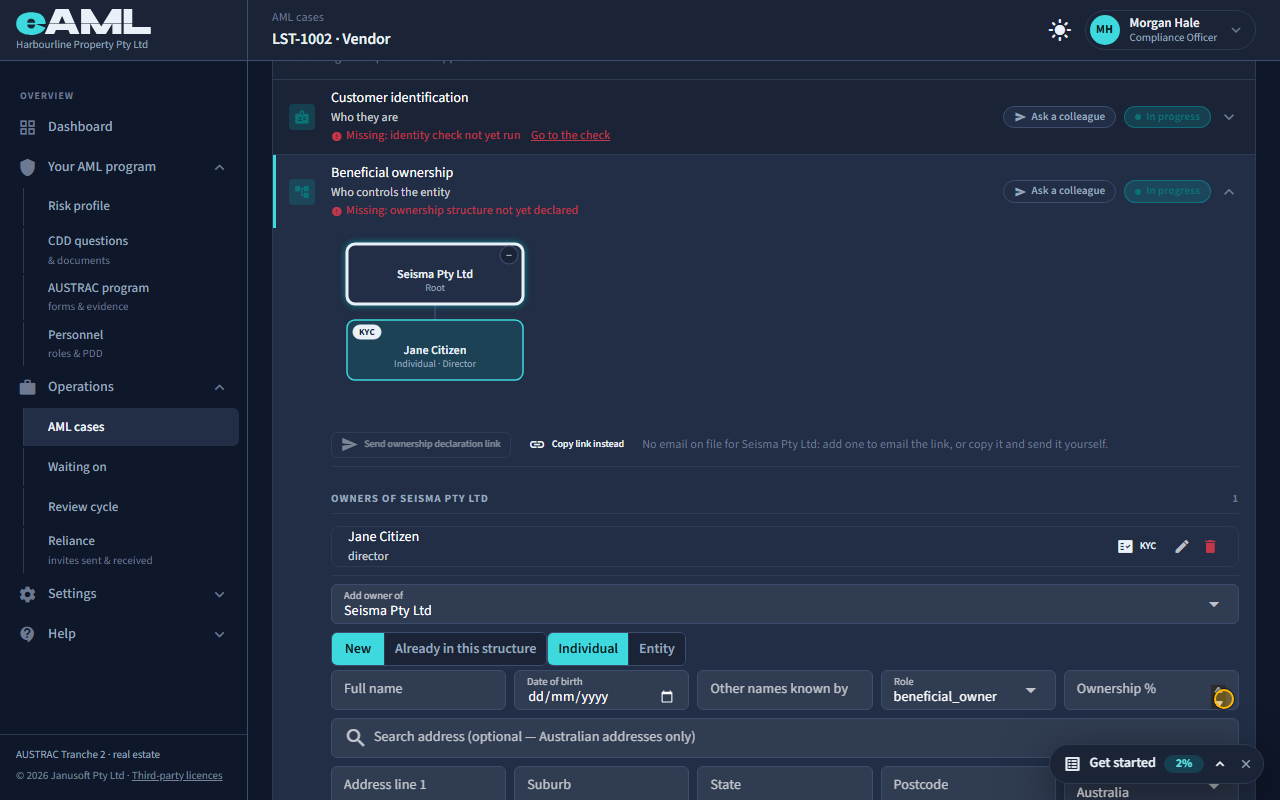The height and width of the screenshot is (800, 1280).
Task: Click the 2% Get started progress badge
Action: (x=1184, y=763)
